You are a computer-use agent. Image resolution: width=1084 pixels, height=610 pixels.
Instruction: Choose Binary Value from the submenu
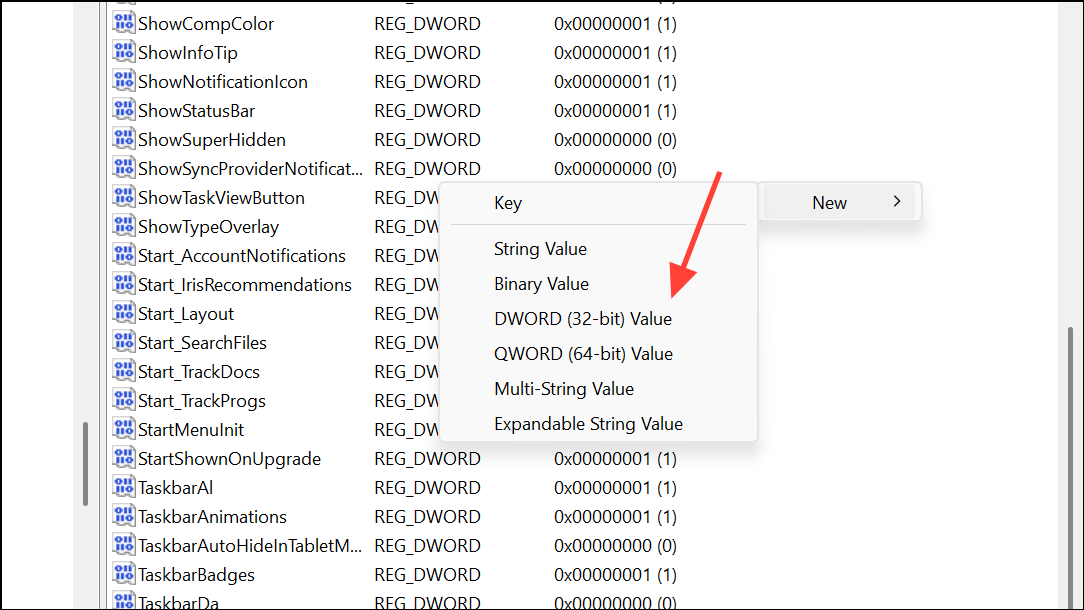pyautogui.click(x=541, y=283)
